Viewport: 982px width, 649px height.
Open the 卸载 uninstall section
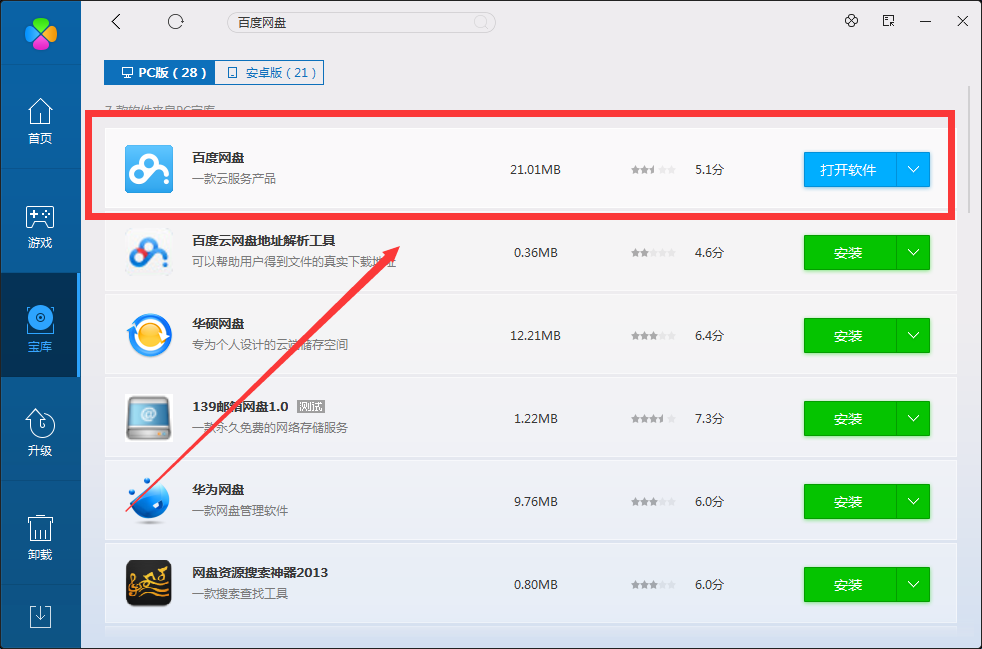click(x=40, y=537)
